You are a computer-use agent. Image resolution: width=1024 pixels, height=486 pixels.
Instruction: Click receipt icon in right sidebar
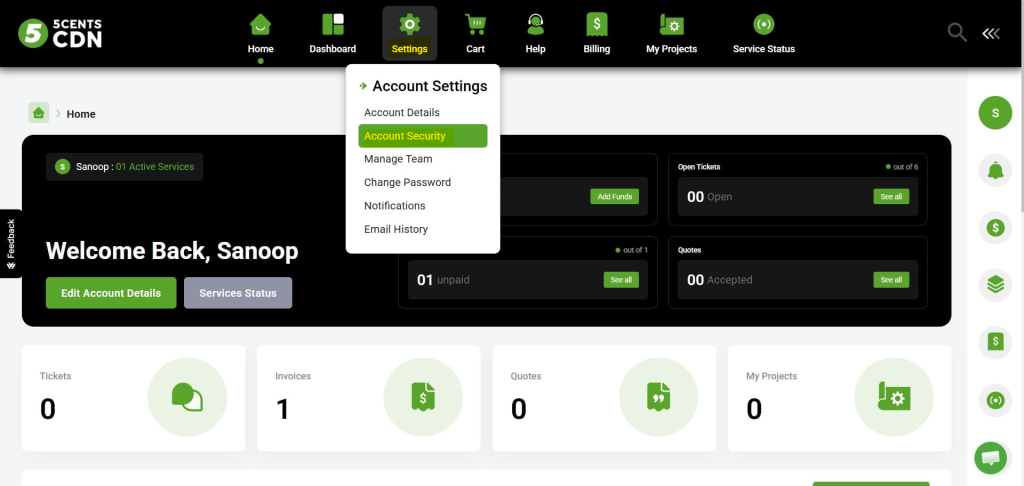[x=995, y=342]
